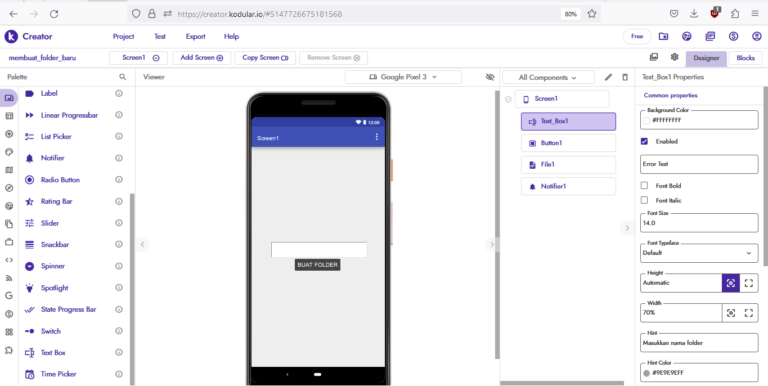Open browser downloads icon
Image resolution: width=768 pixels, height=386 pixels.
pos(694,14)
